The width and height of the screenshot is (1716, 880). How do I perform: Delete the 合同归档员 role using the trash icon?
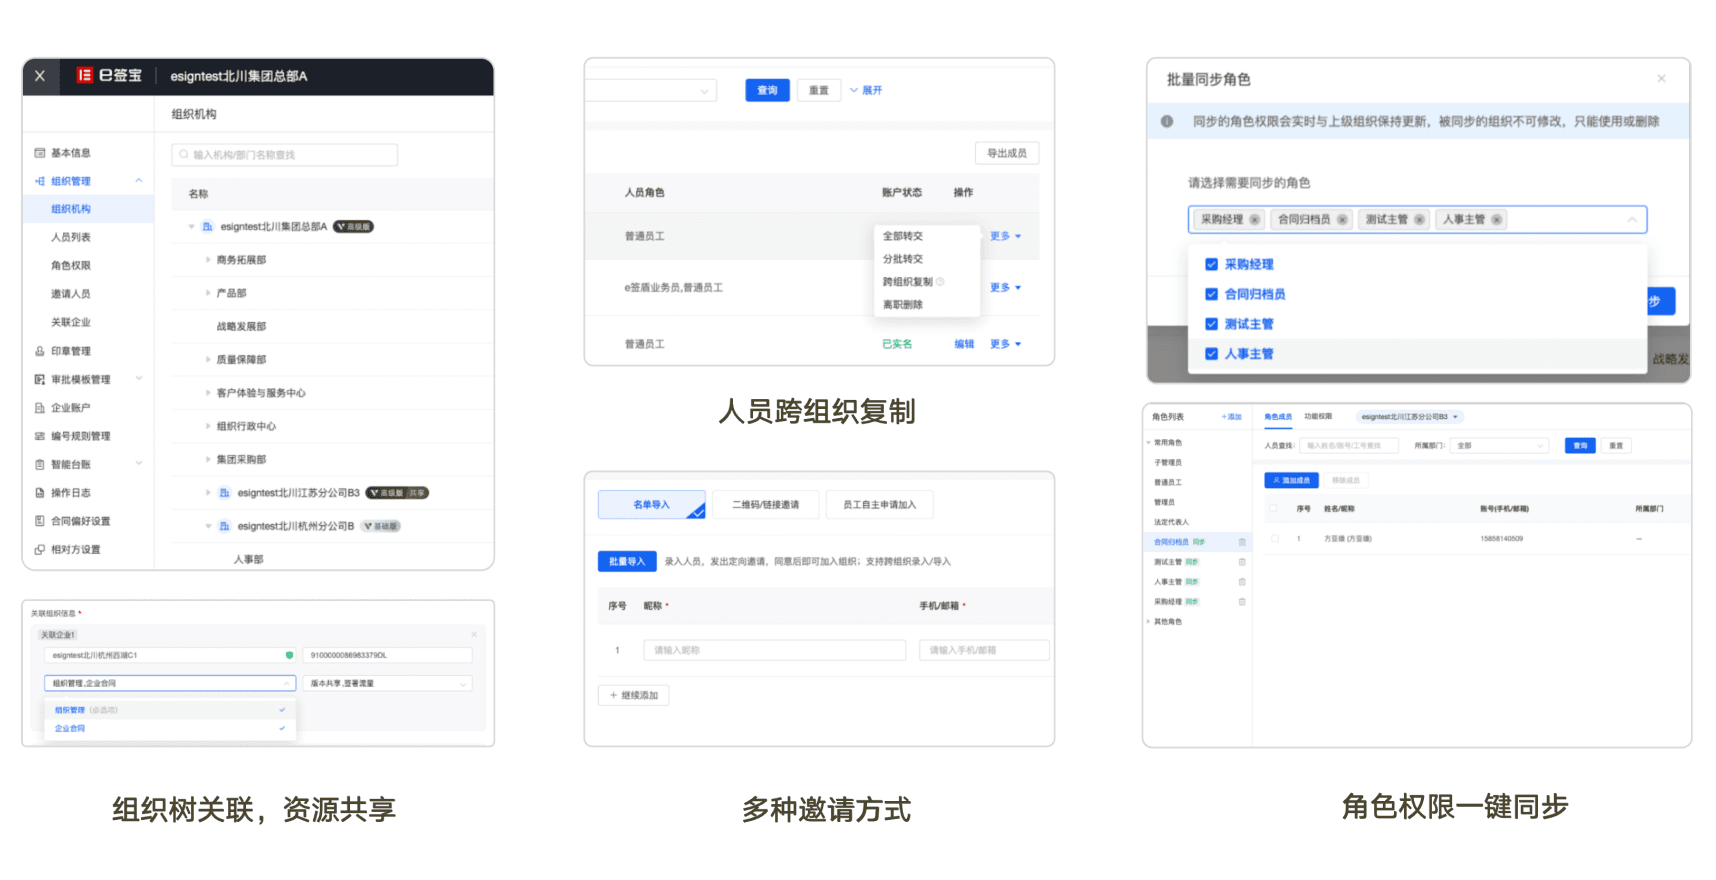1242,542
